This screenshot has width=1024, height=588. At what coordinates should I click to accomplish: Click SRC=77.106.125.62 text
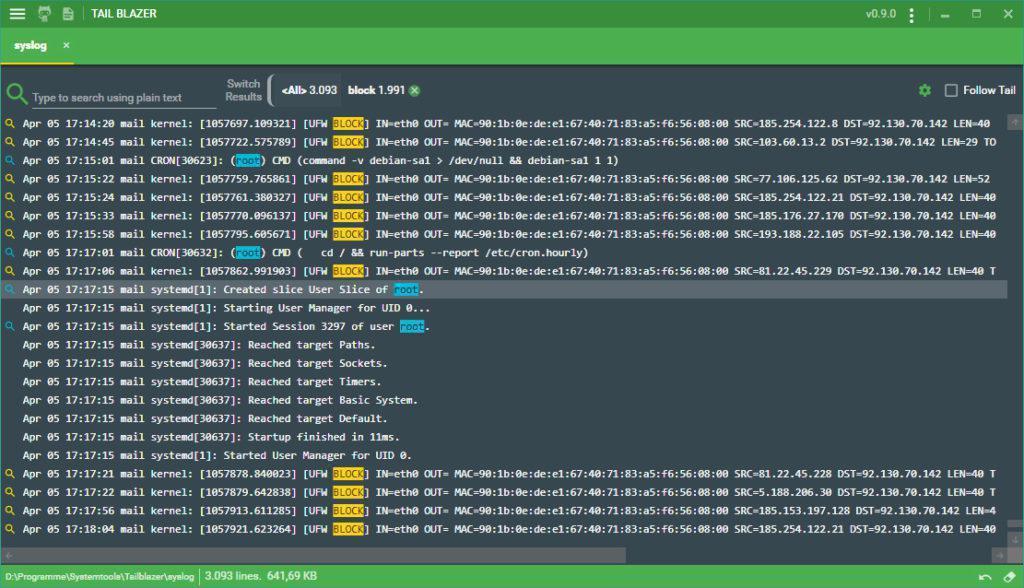(786, 178)
